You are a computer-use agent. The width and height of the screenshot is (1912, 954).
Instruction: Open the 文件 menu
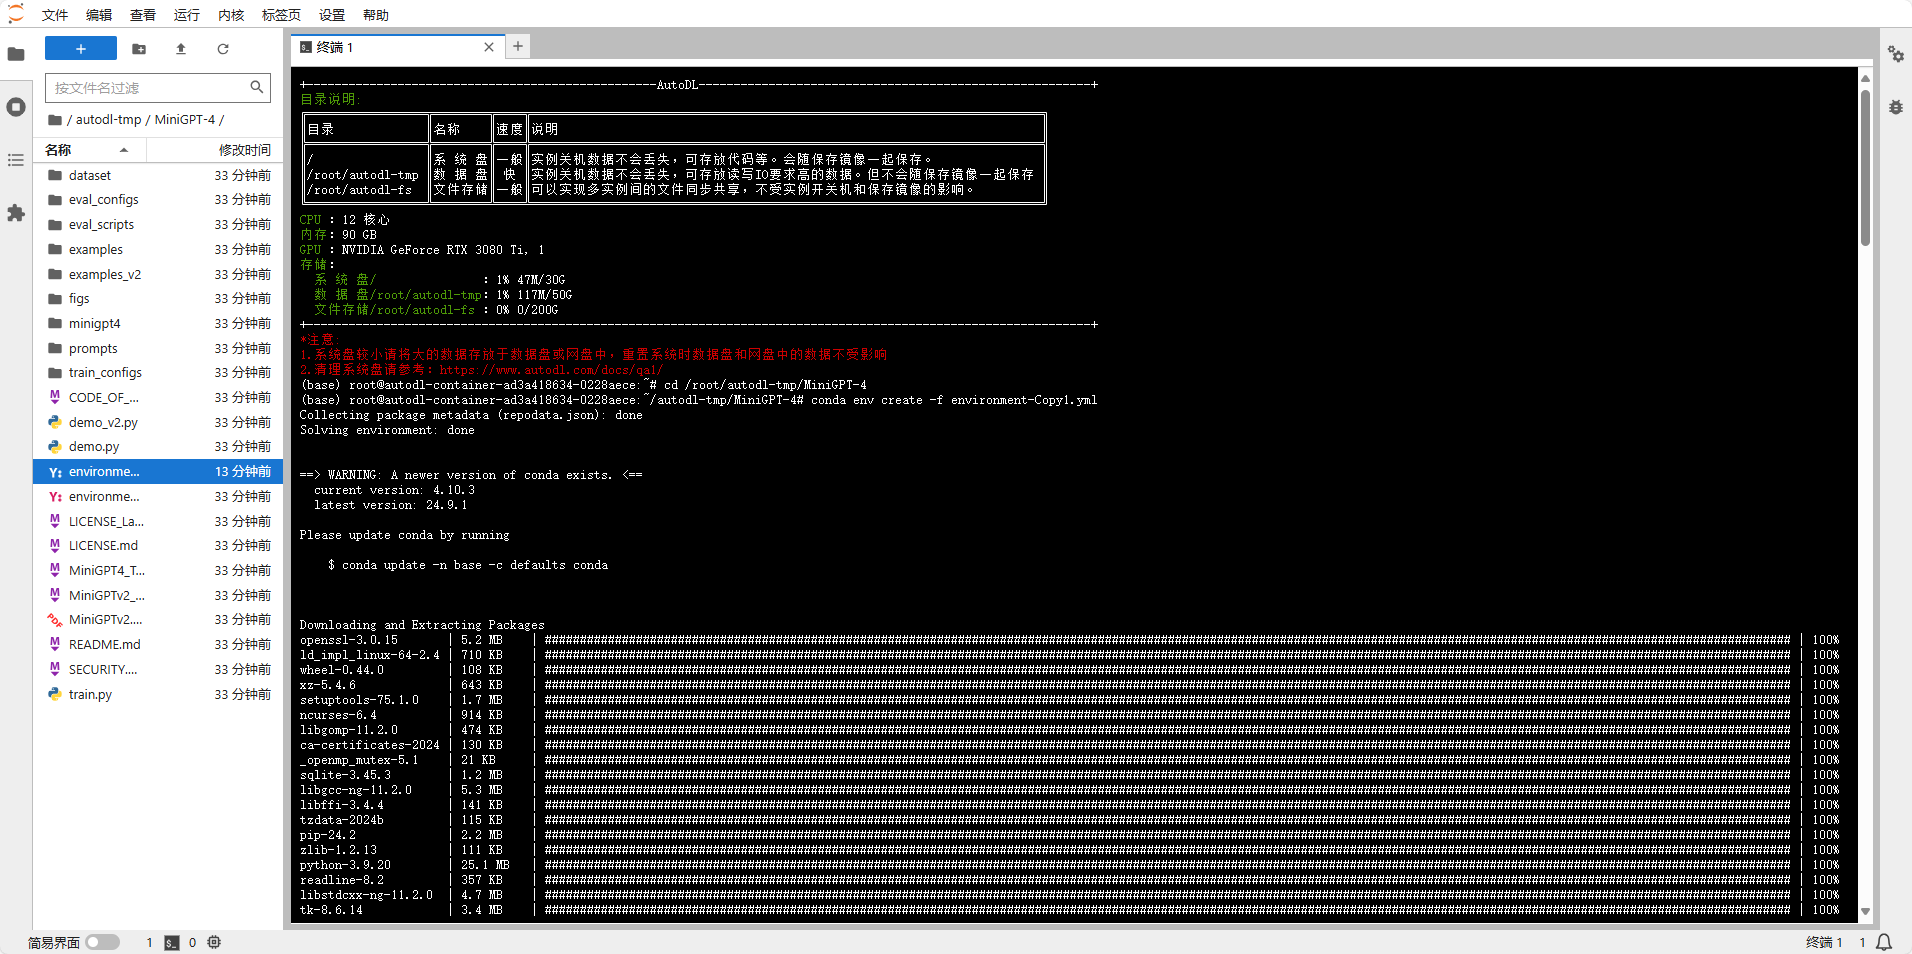55,15
